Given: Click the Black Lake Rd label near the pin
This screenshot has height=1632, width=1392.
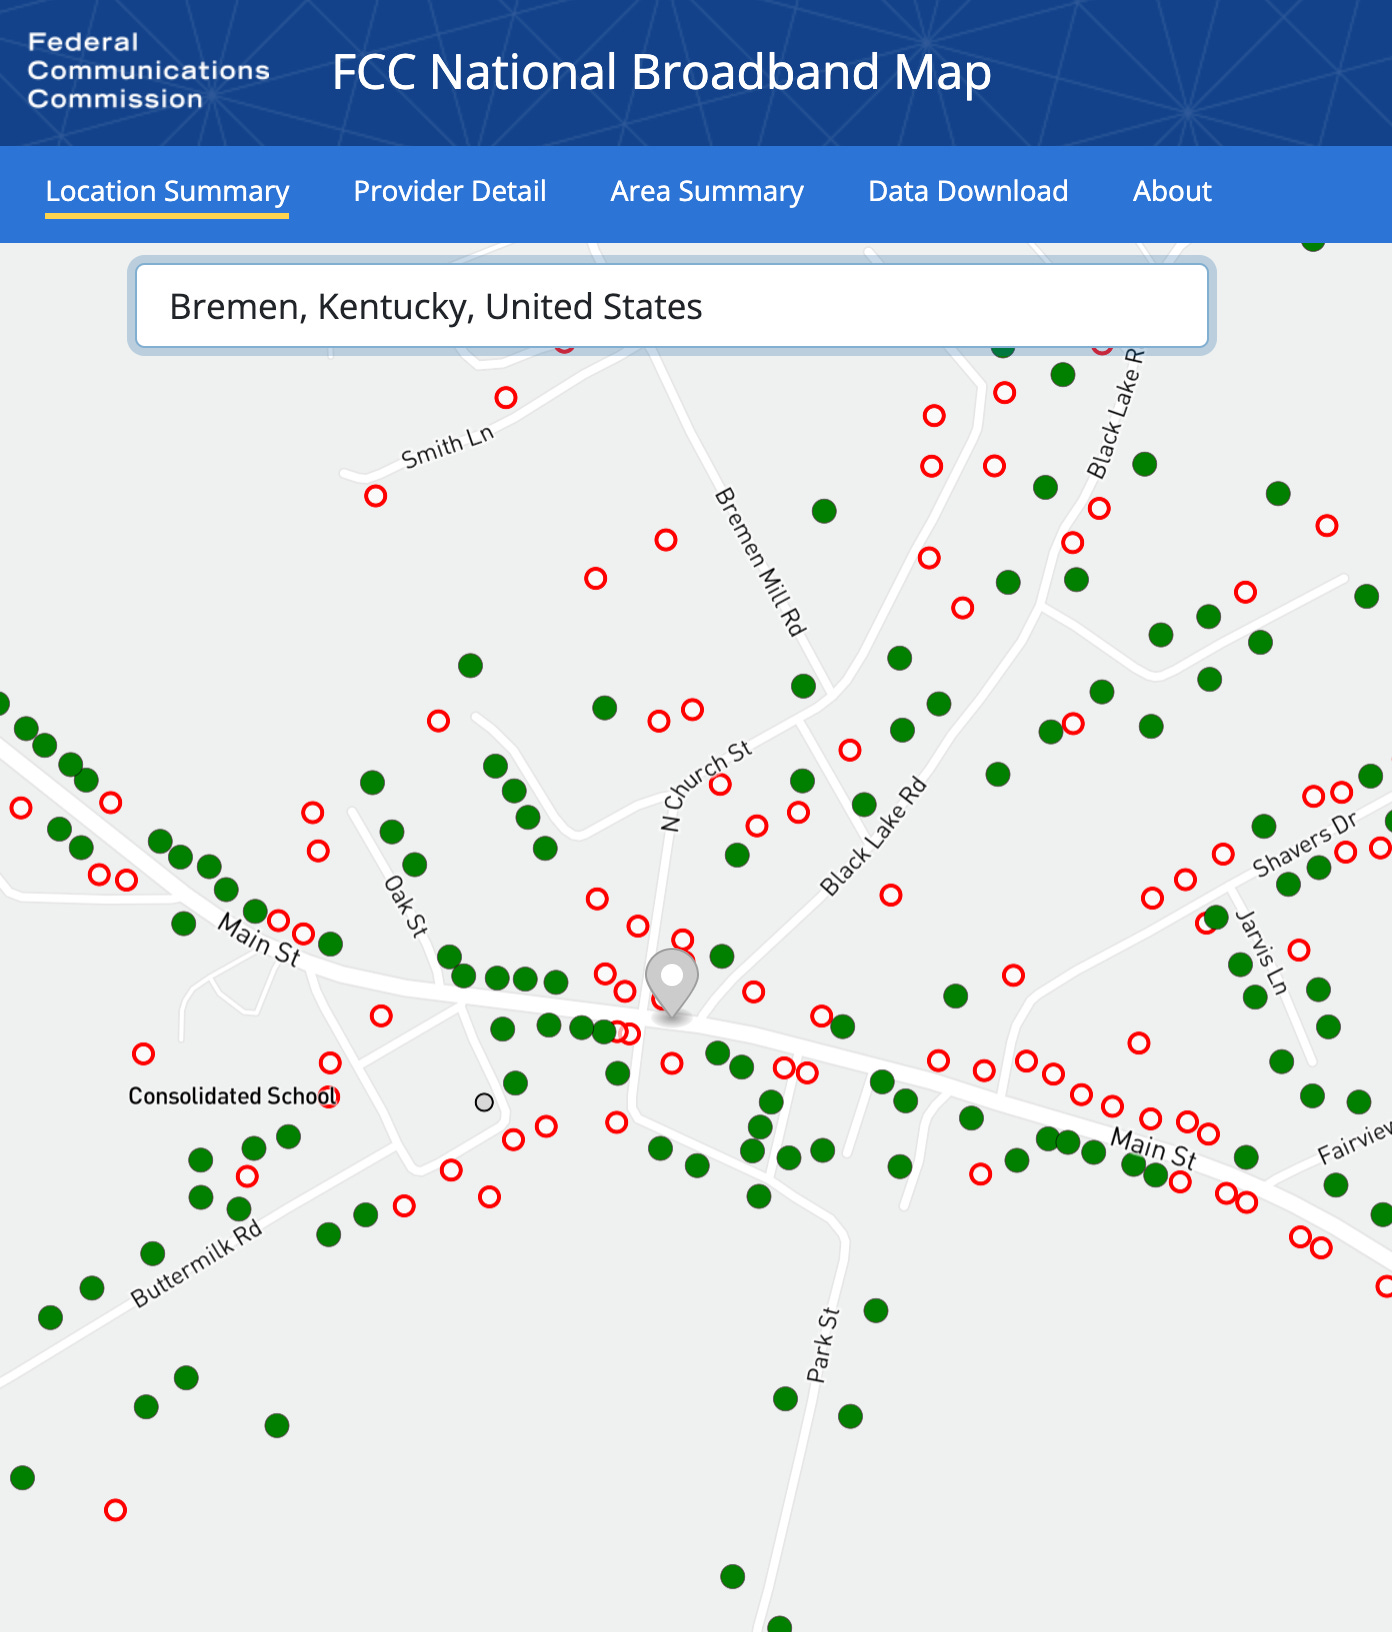Looking at the screenshot, I should (874, 836).
